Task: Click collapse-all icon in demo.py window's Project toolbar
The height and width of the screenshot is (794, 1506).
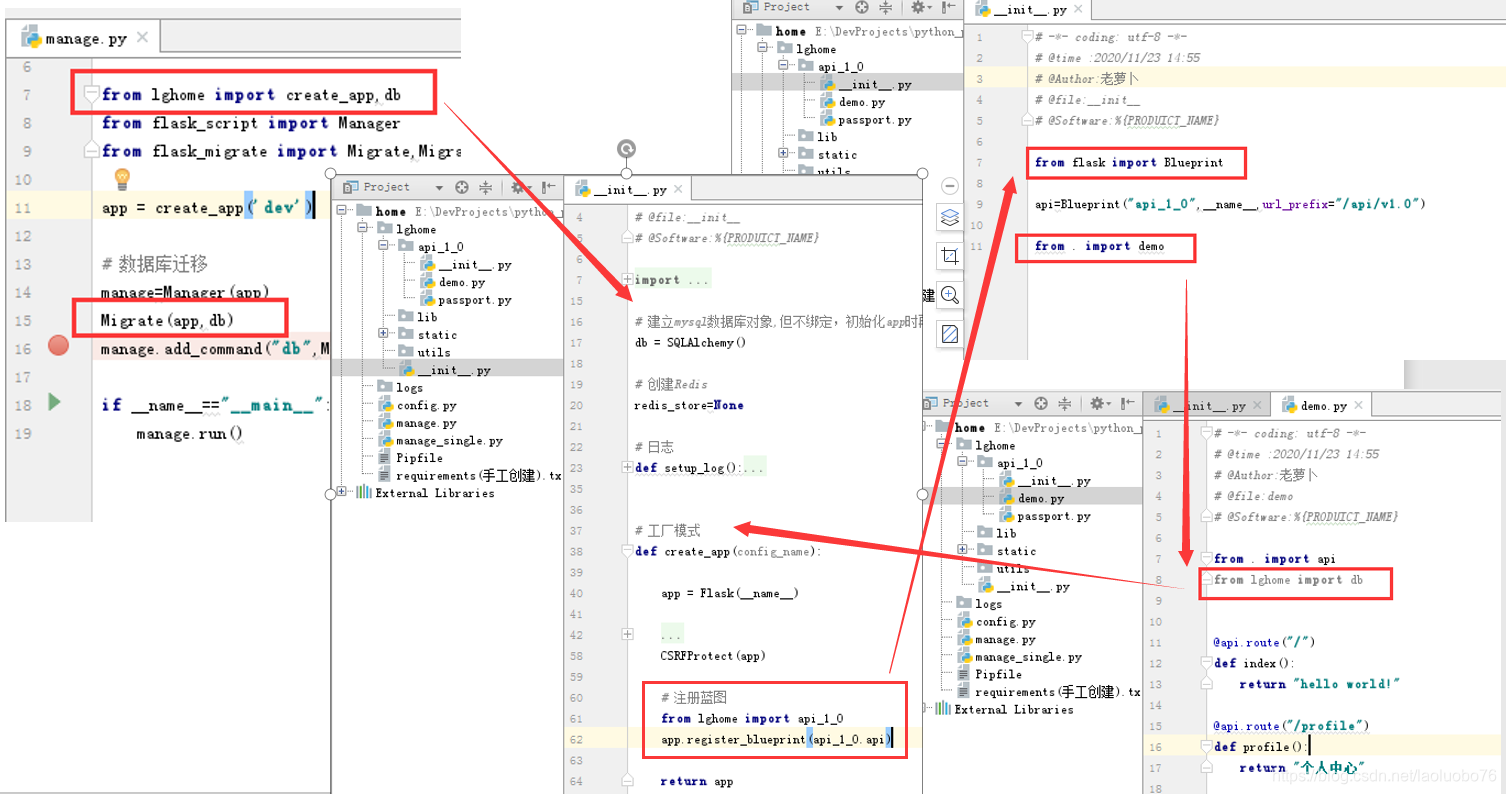Action: (1065, 403)
